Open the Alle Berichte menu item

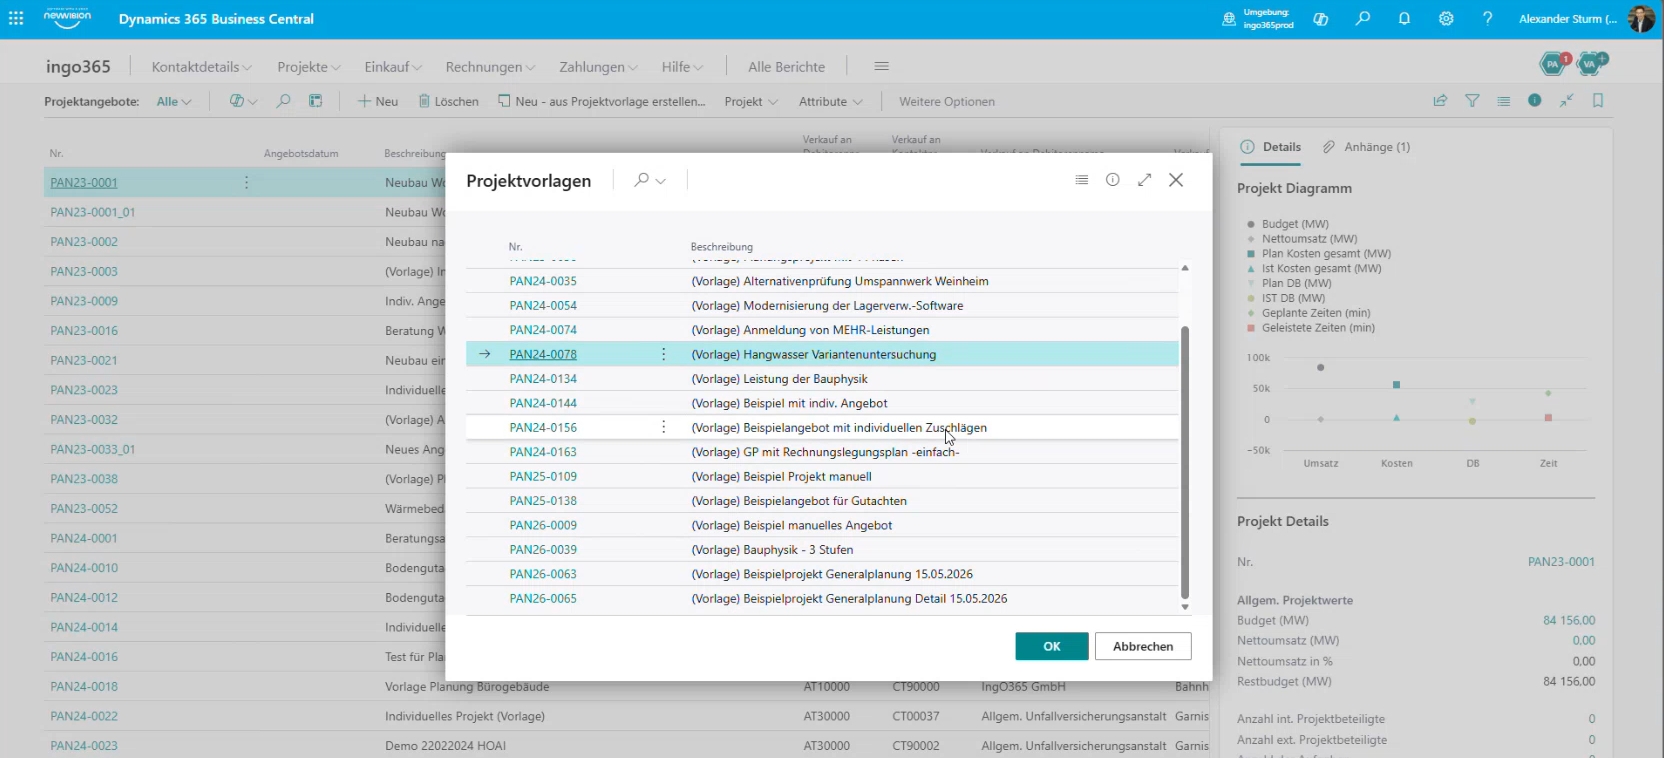coord(786,67)
